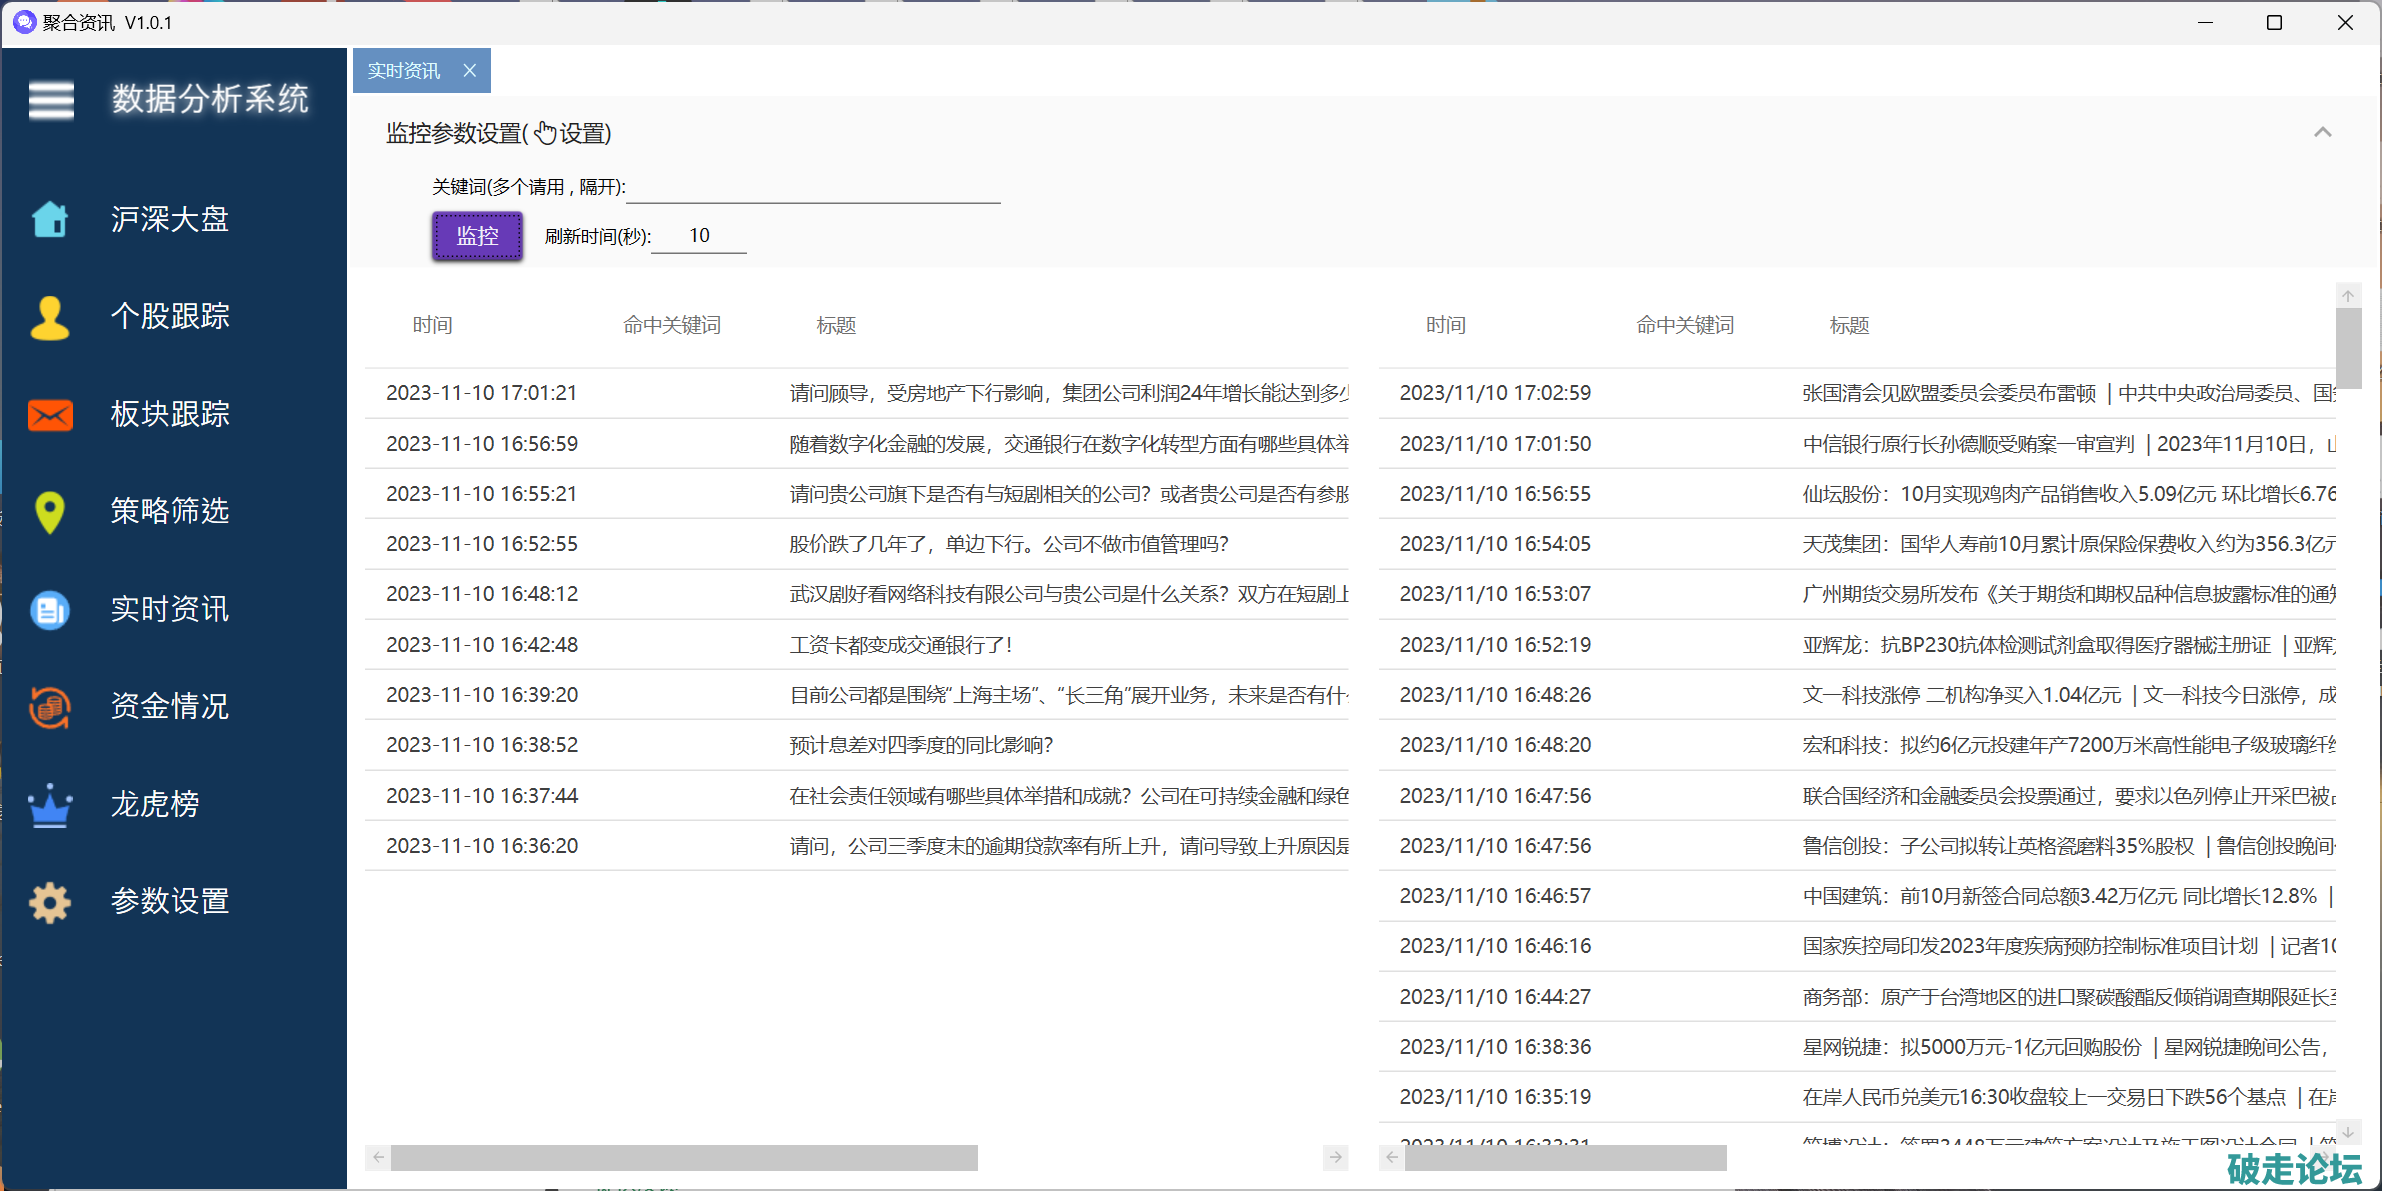
Task: Switch to the 实时资讯 tab
Action: pos(404,71)
